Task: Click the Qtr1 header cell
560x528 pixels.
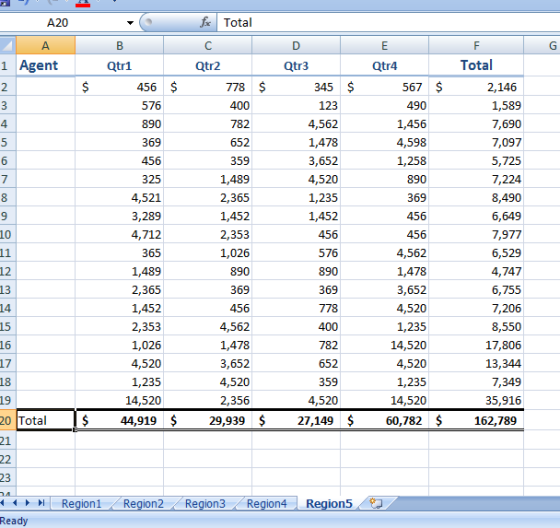Action: 119,65
